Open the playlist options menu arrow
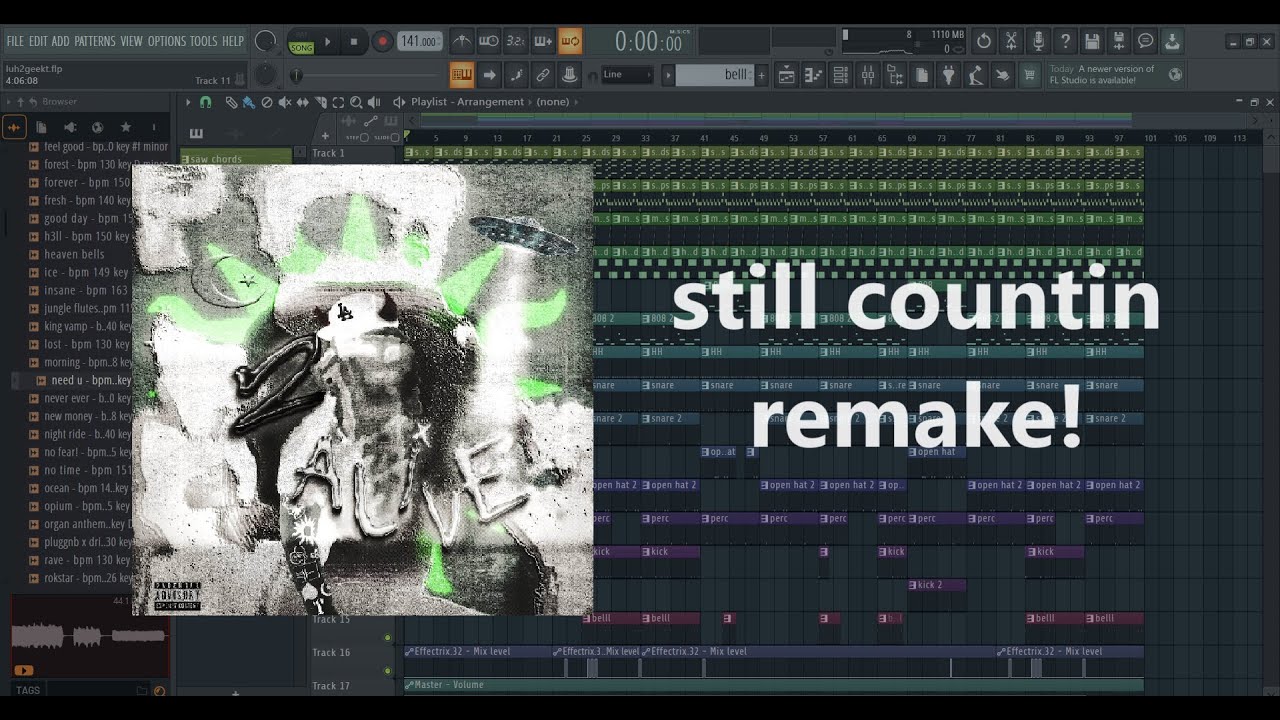Image resolution: width=1280 pixels, height=720 pixels. click(187, 102)
